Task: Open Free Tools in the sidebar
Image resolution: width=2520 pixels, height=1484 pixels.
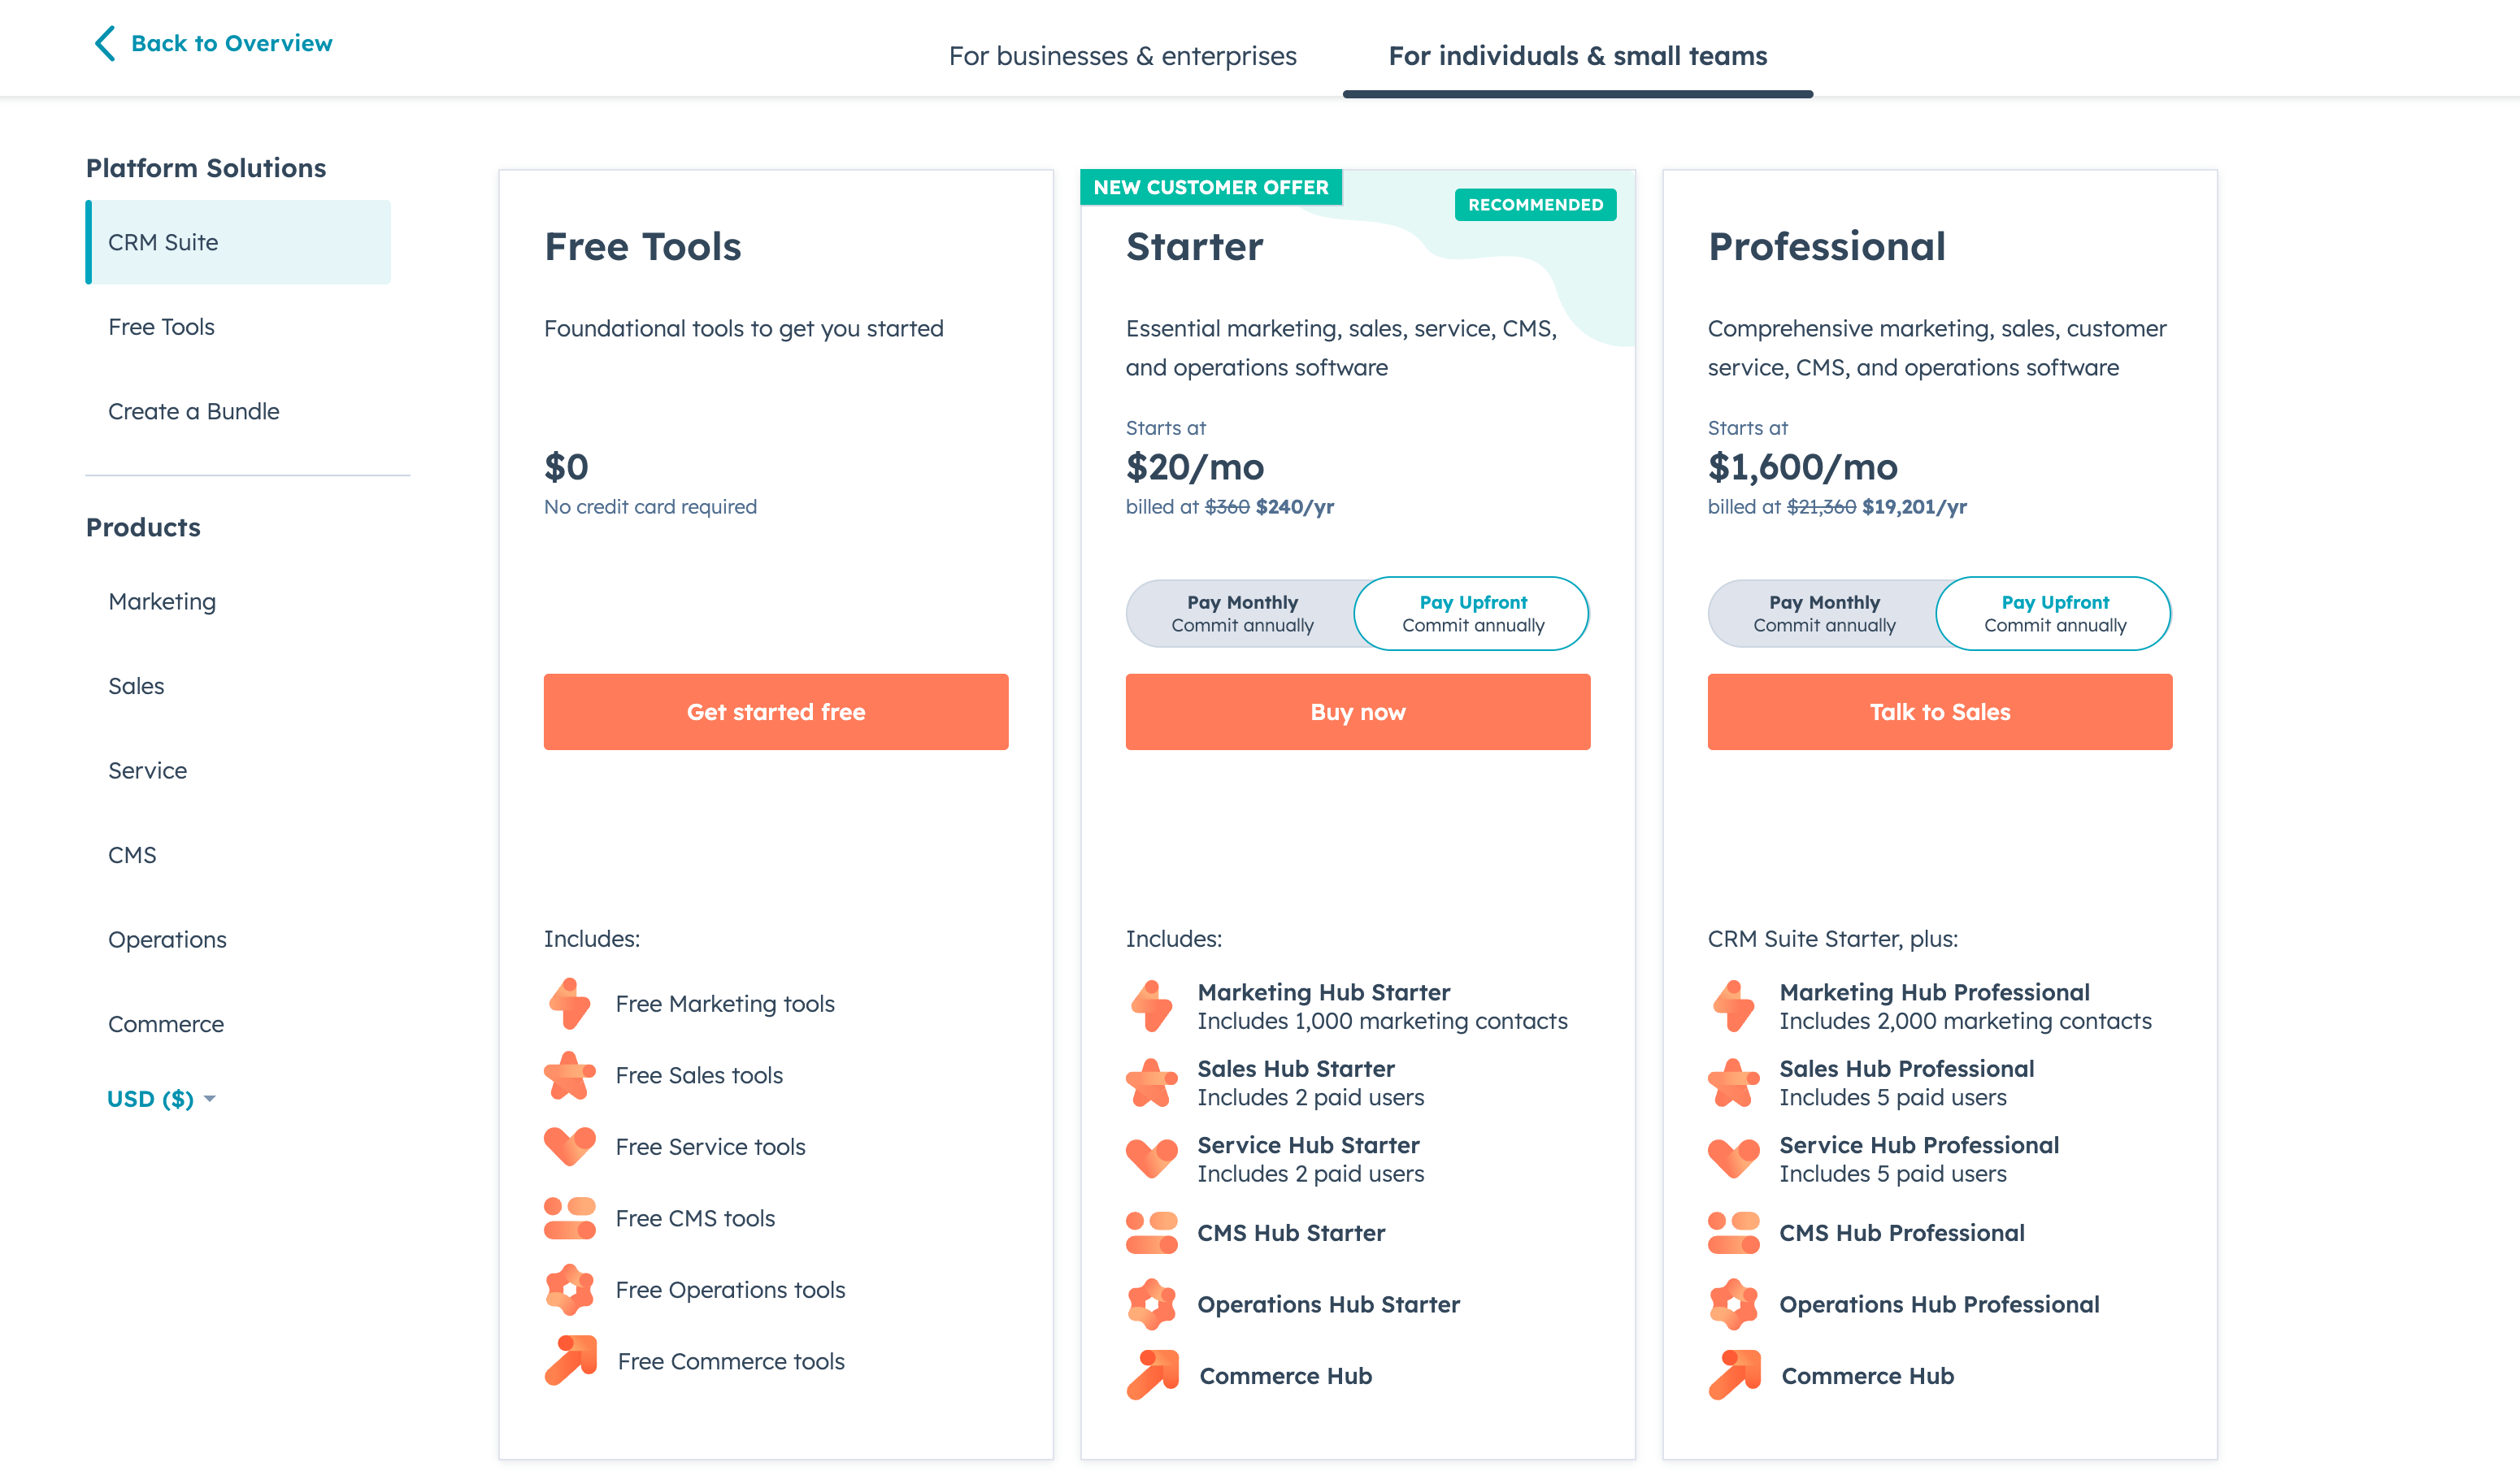Action: (x=161, y=327)
